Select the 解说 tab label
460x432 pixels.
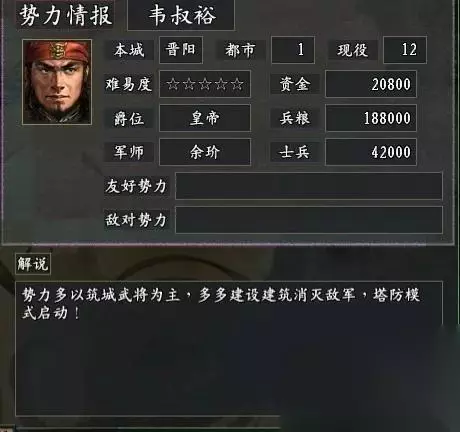coord(33,264)
